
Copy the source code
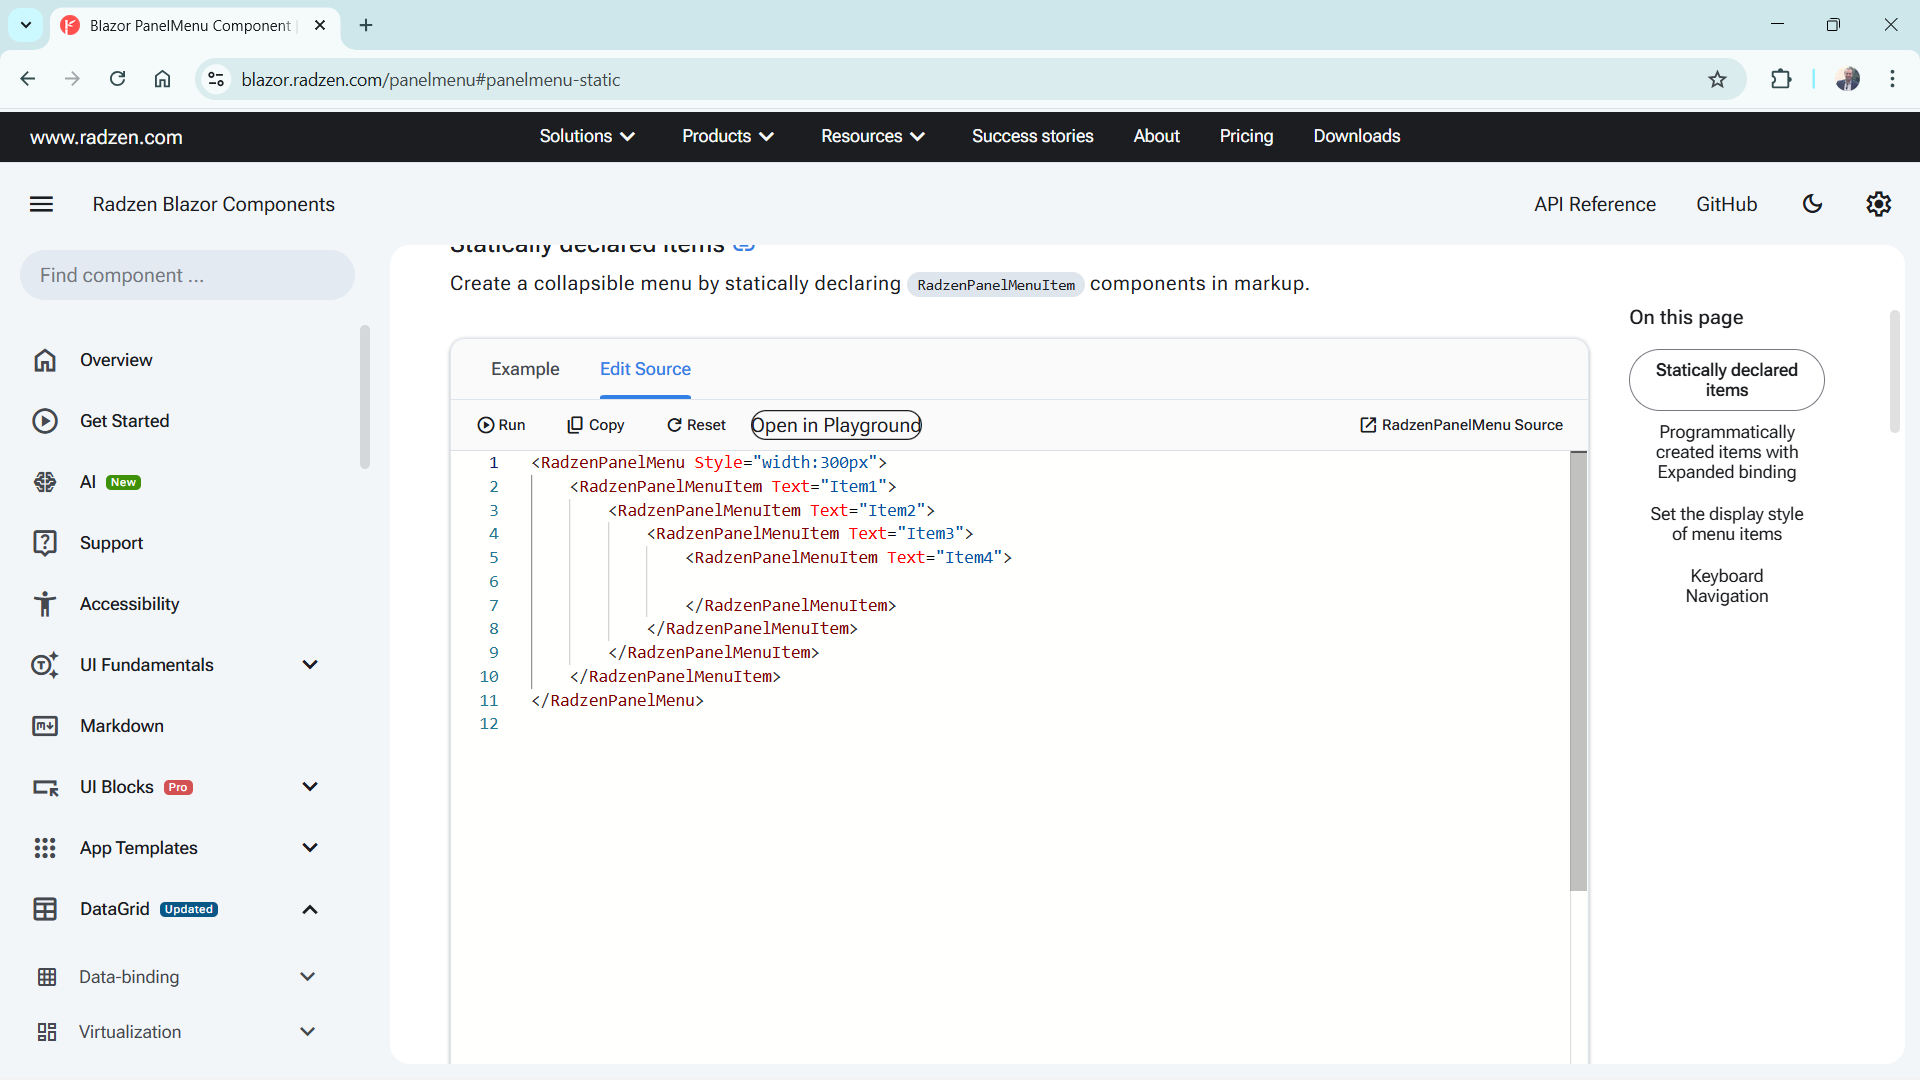tap(595, 425)
